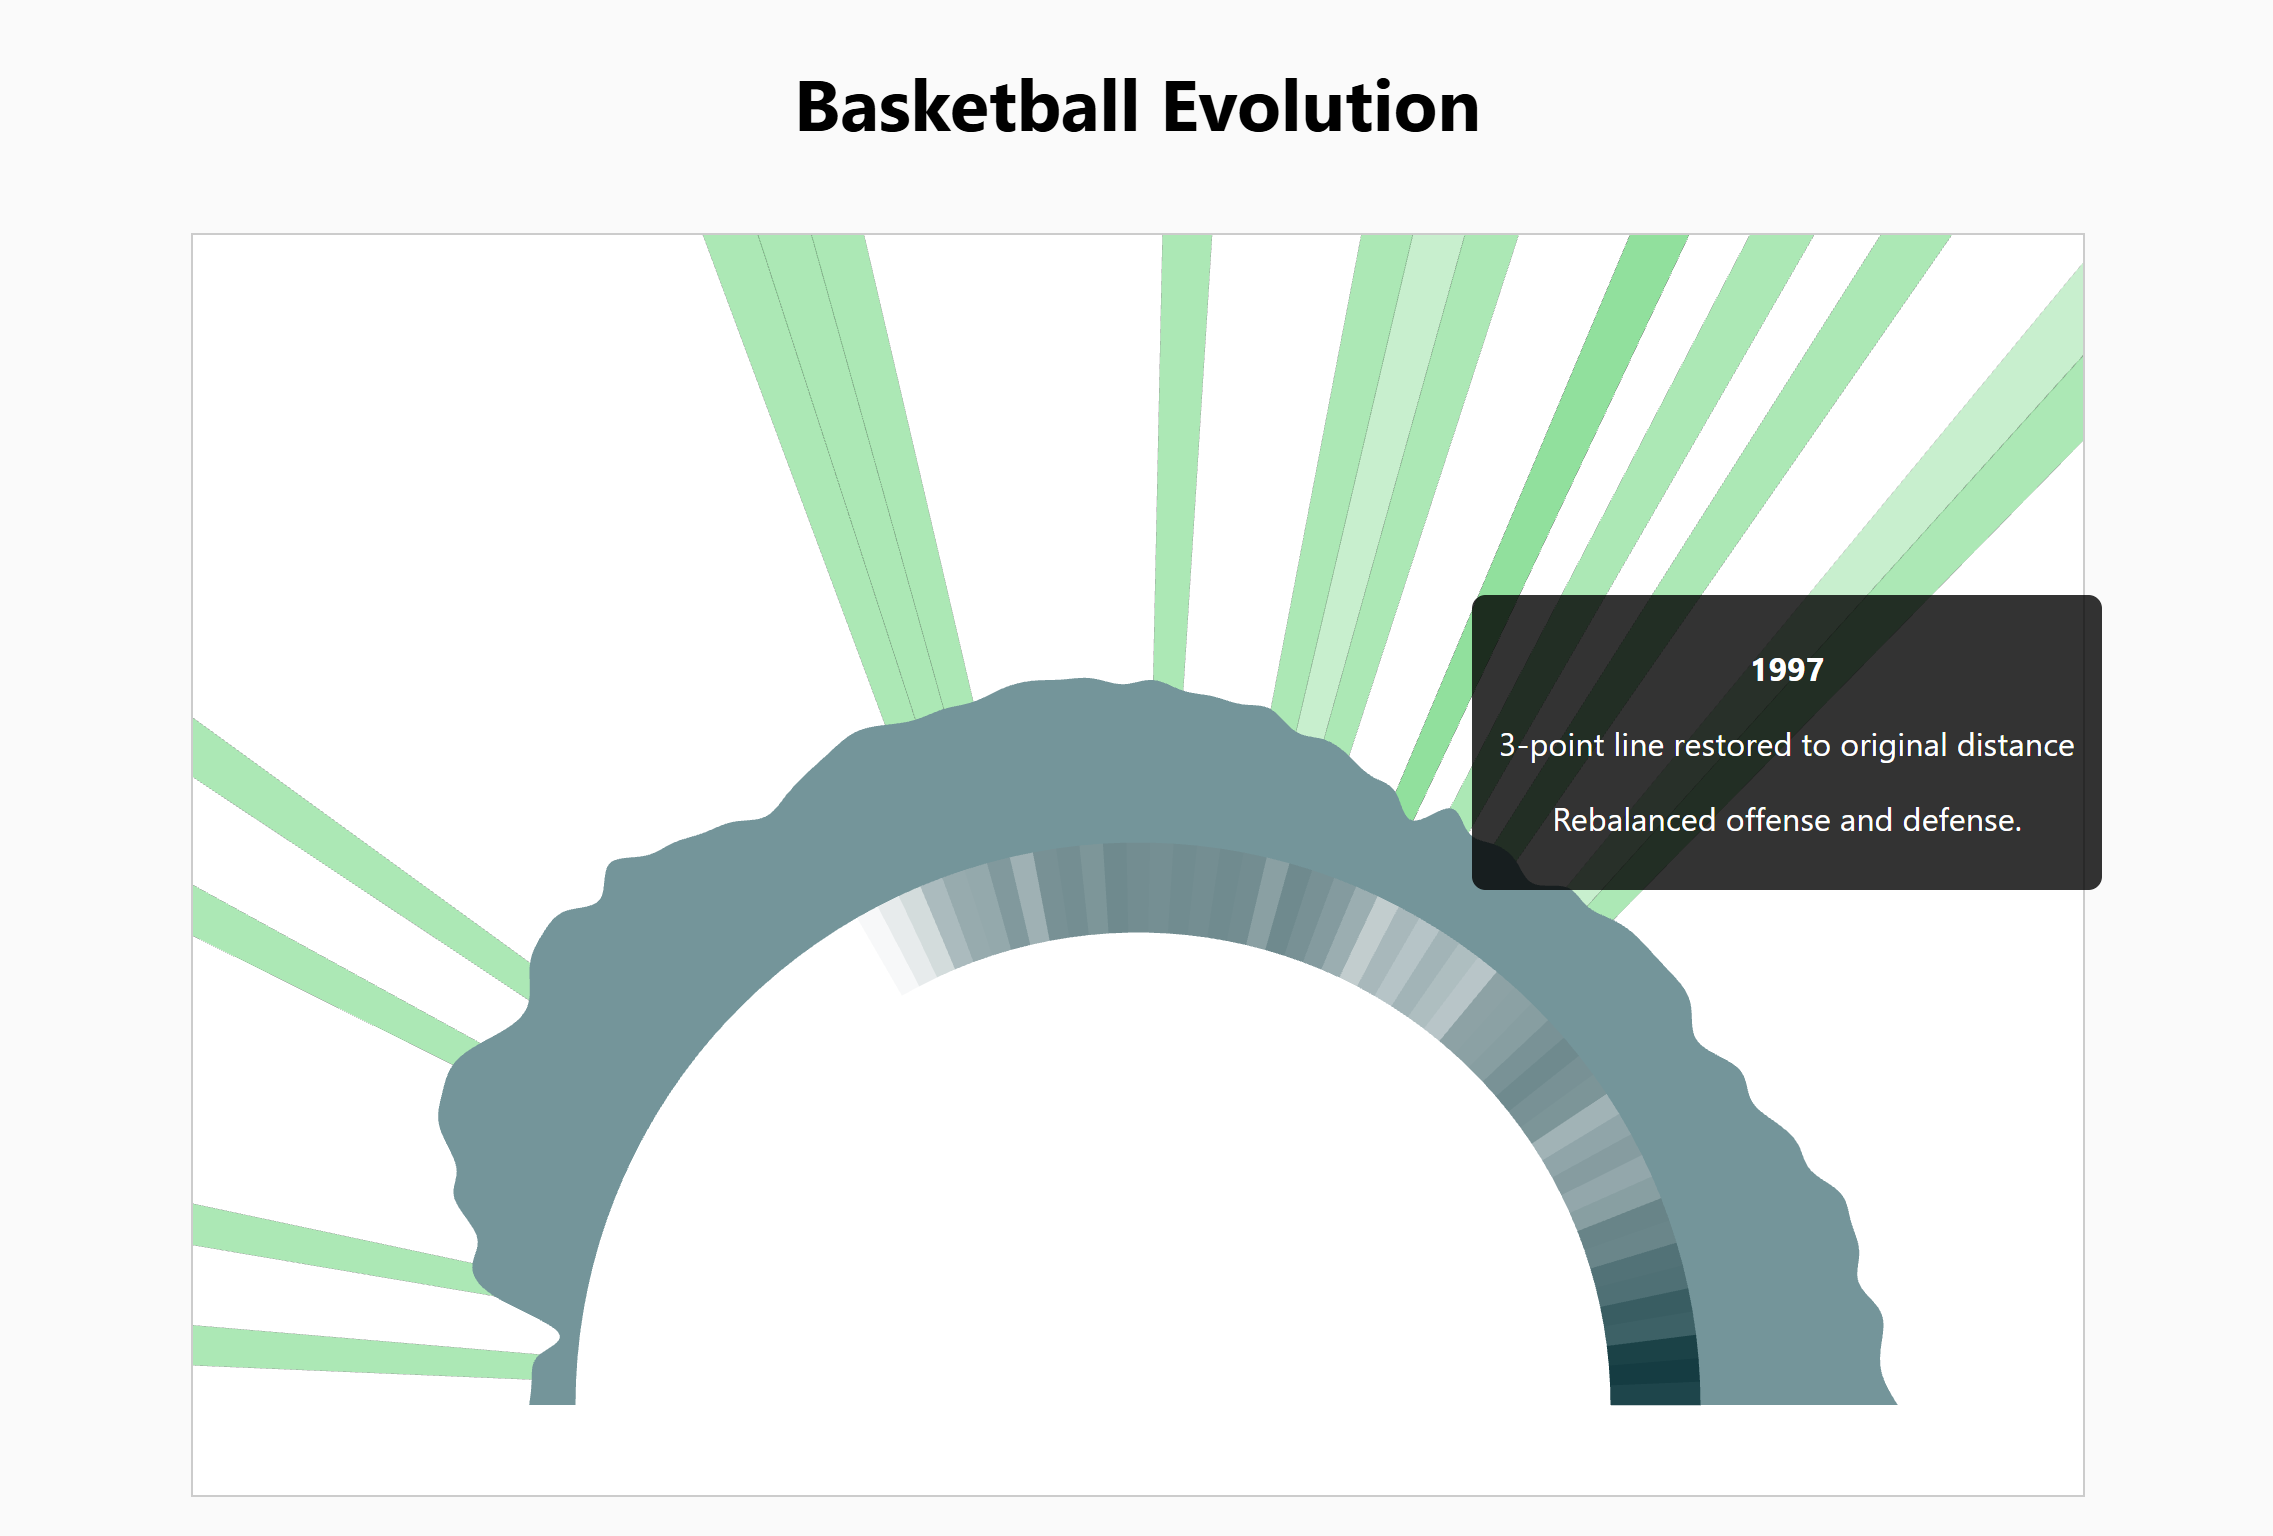Click the 1997 year heading in tooltip
This screenshot has height=1536, width=2273.
pyautogui.click(x=1786, y=670)
